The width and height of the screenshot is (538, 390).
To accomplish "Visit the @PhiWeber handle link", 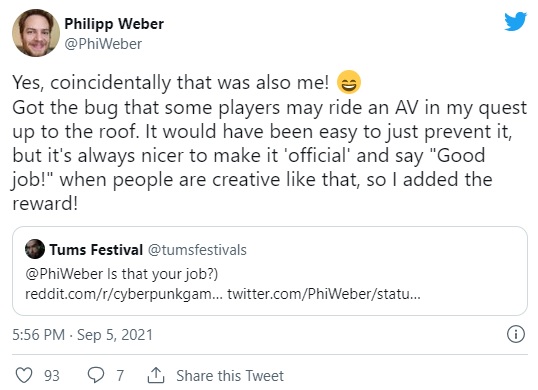I will (103, 44).
